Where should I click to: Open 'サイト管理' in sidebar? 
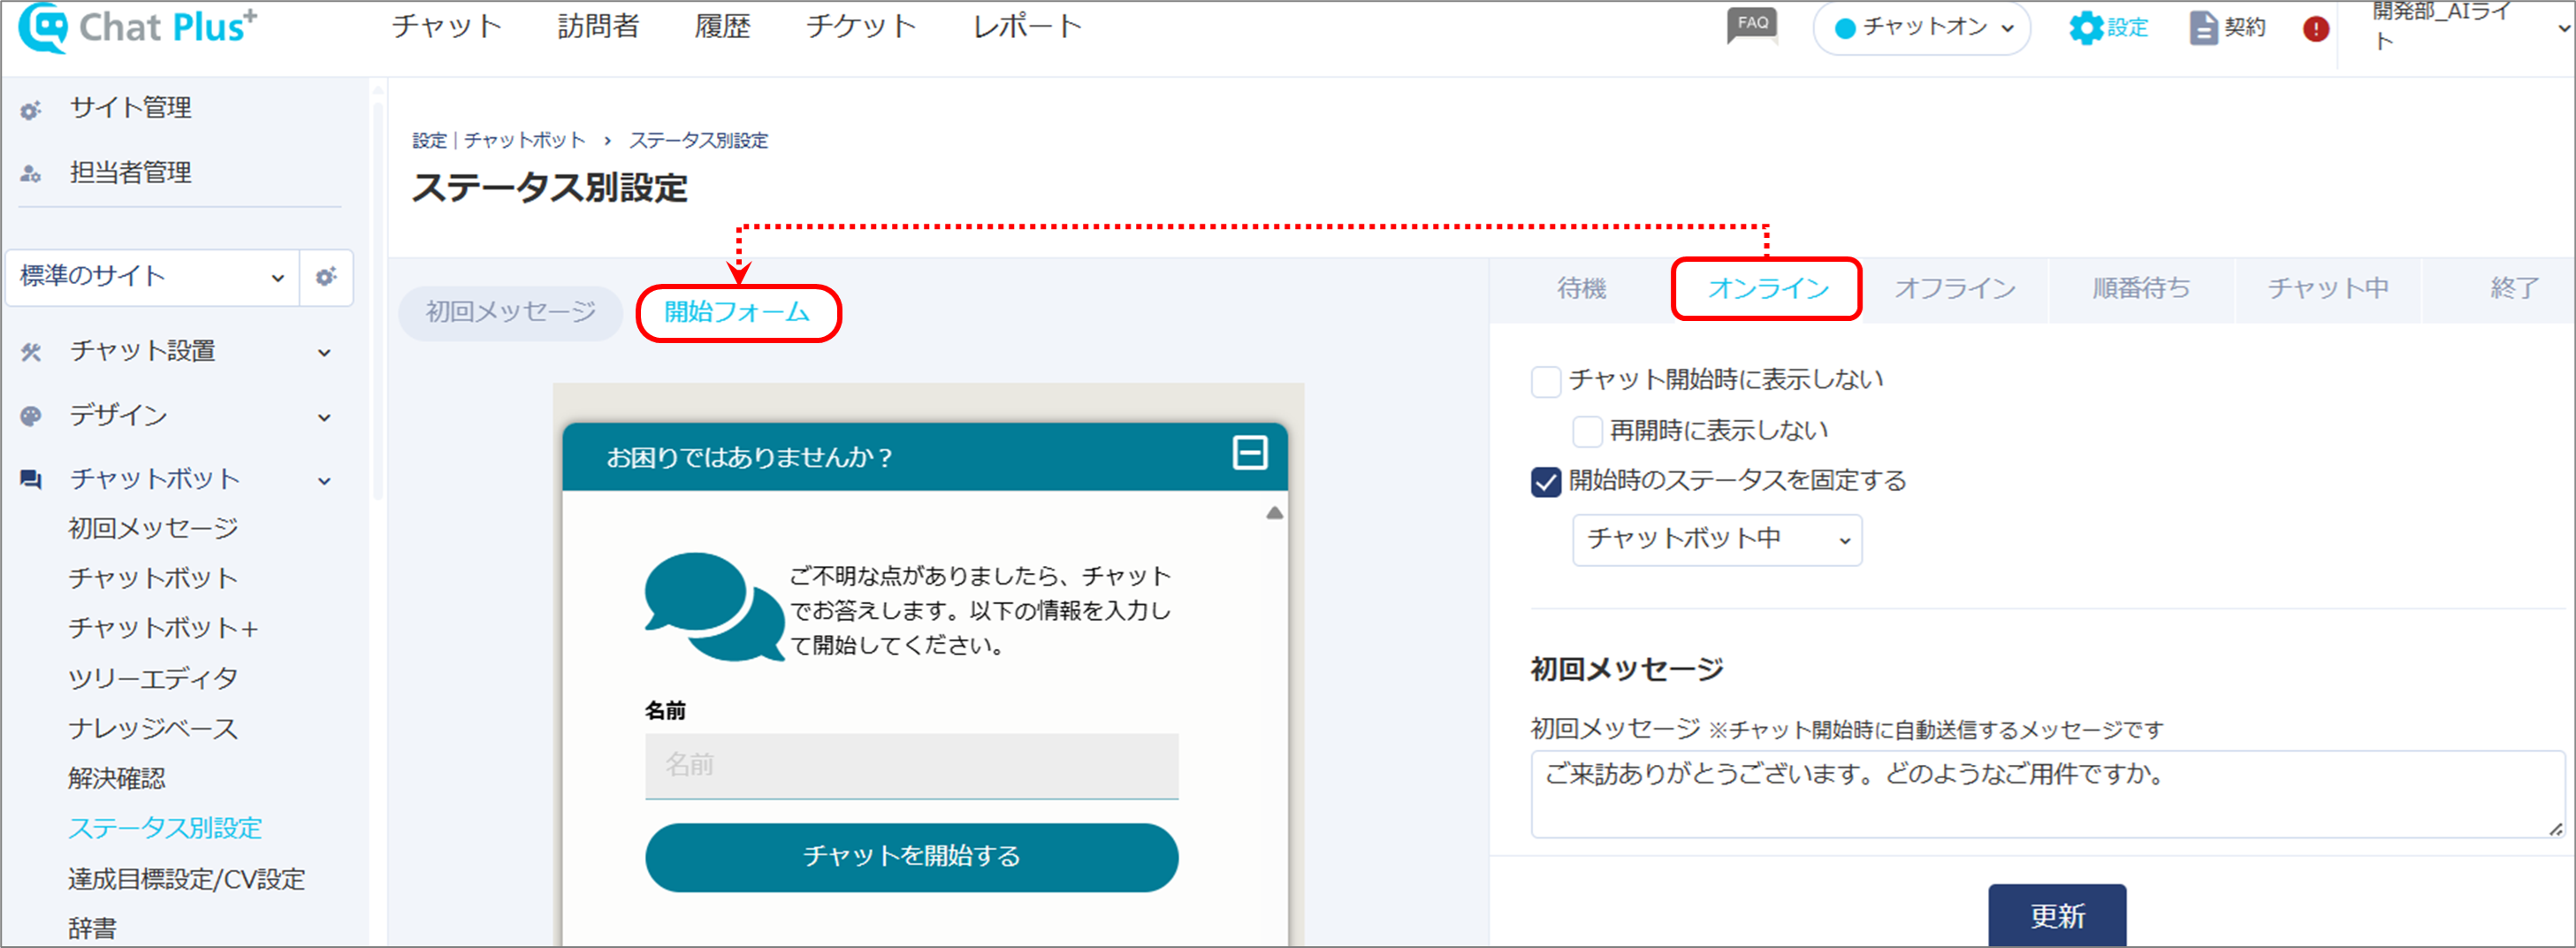pyautogui.click(x=131, y=108)
